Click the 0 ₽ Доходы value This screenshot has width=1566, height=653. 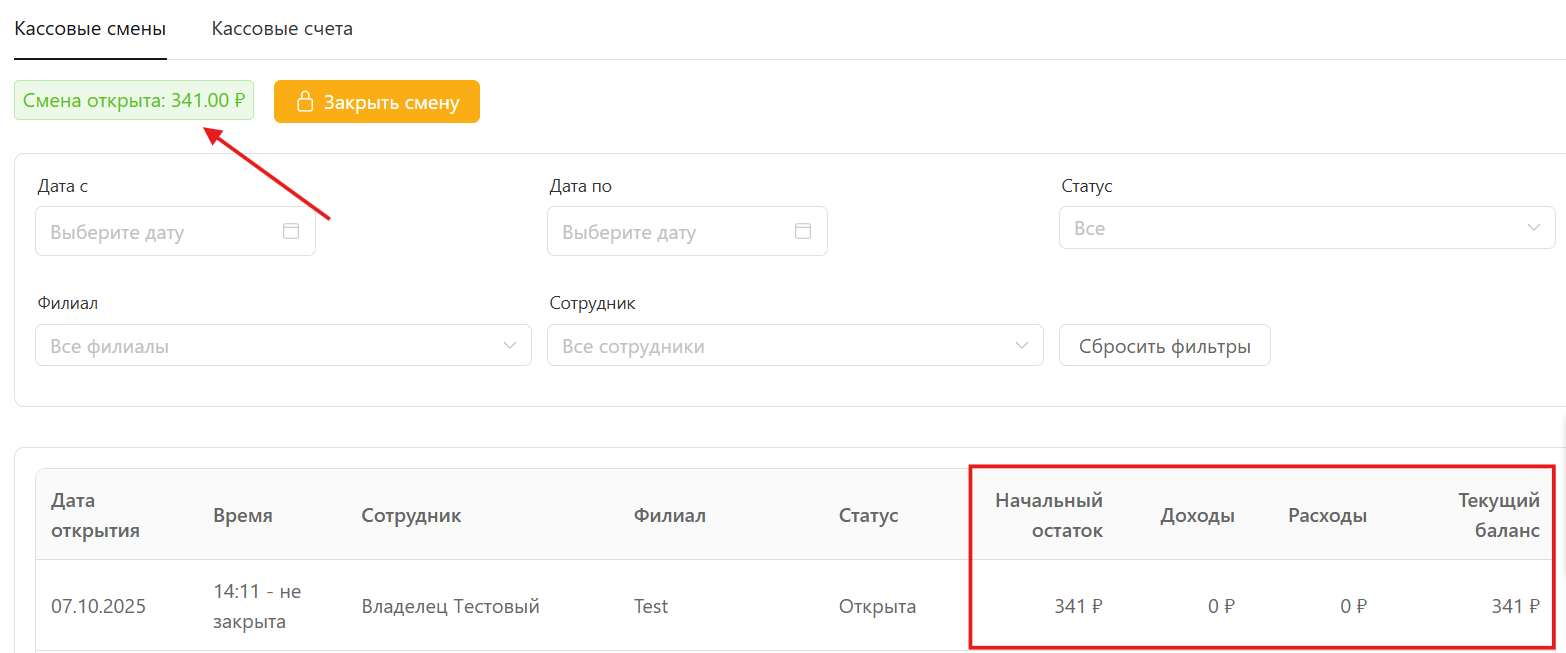(1222, 606)
